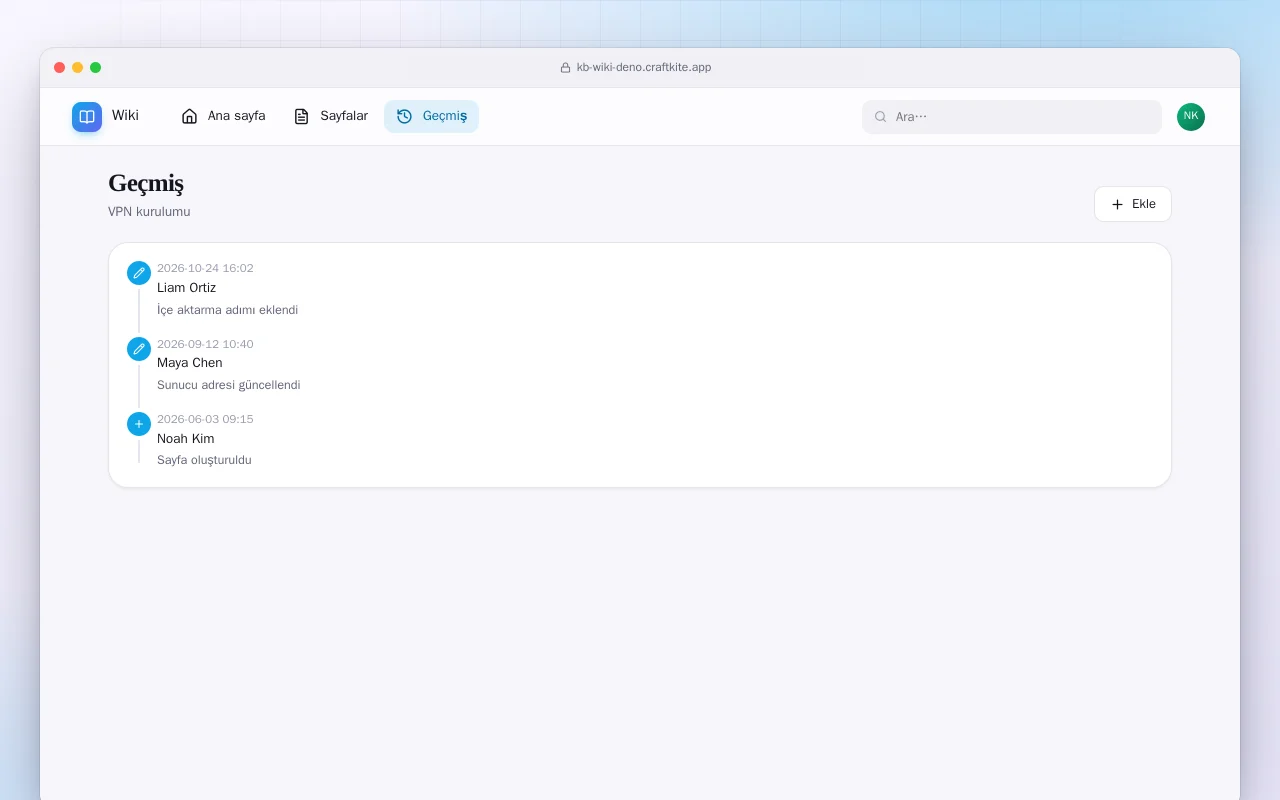This screenshot has height=800, width=1280.
Task: Click the pencil icon for Maya Chen entry
Action: point(139,349)
